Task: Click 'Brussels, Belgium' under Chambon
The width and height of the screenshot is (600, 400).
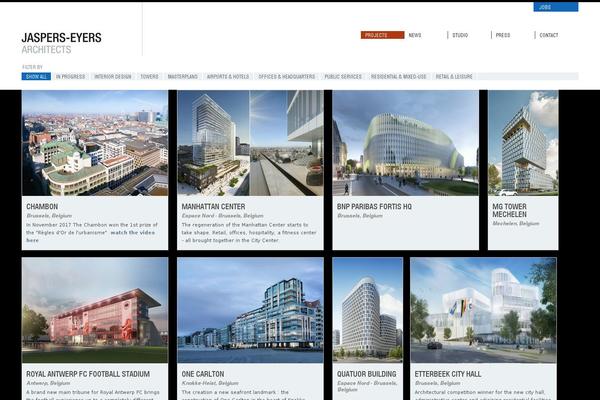Action: [x=49, y=216]
